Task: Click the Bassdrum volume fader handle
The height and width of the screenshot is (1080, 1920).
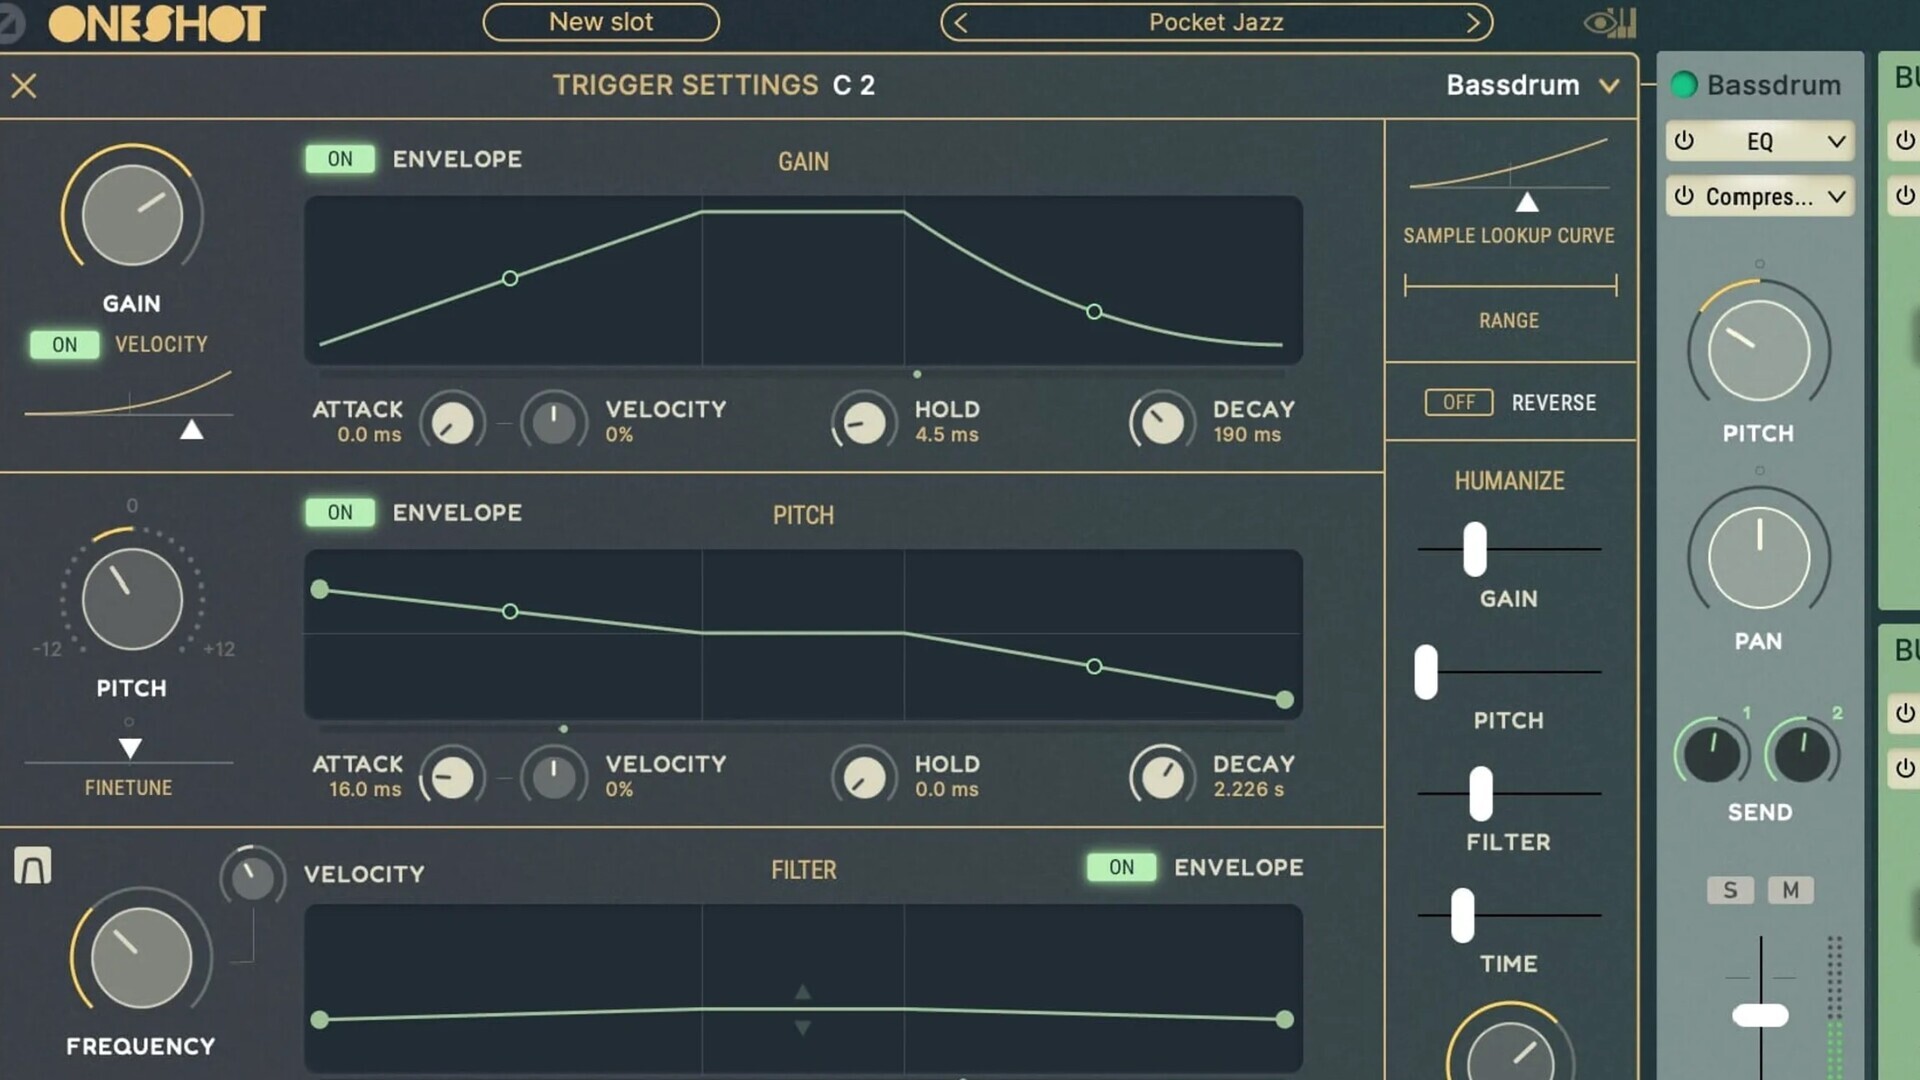Action: [x=1760, y=1016]
